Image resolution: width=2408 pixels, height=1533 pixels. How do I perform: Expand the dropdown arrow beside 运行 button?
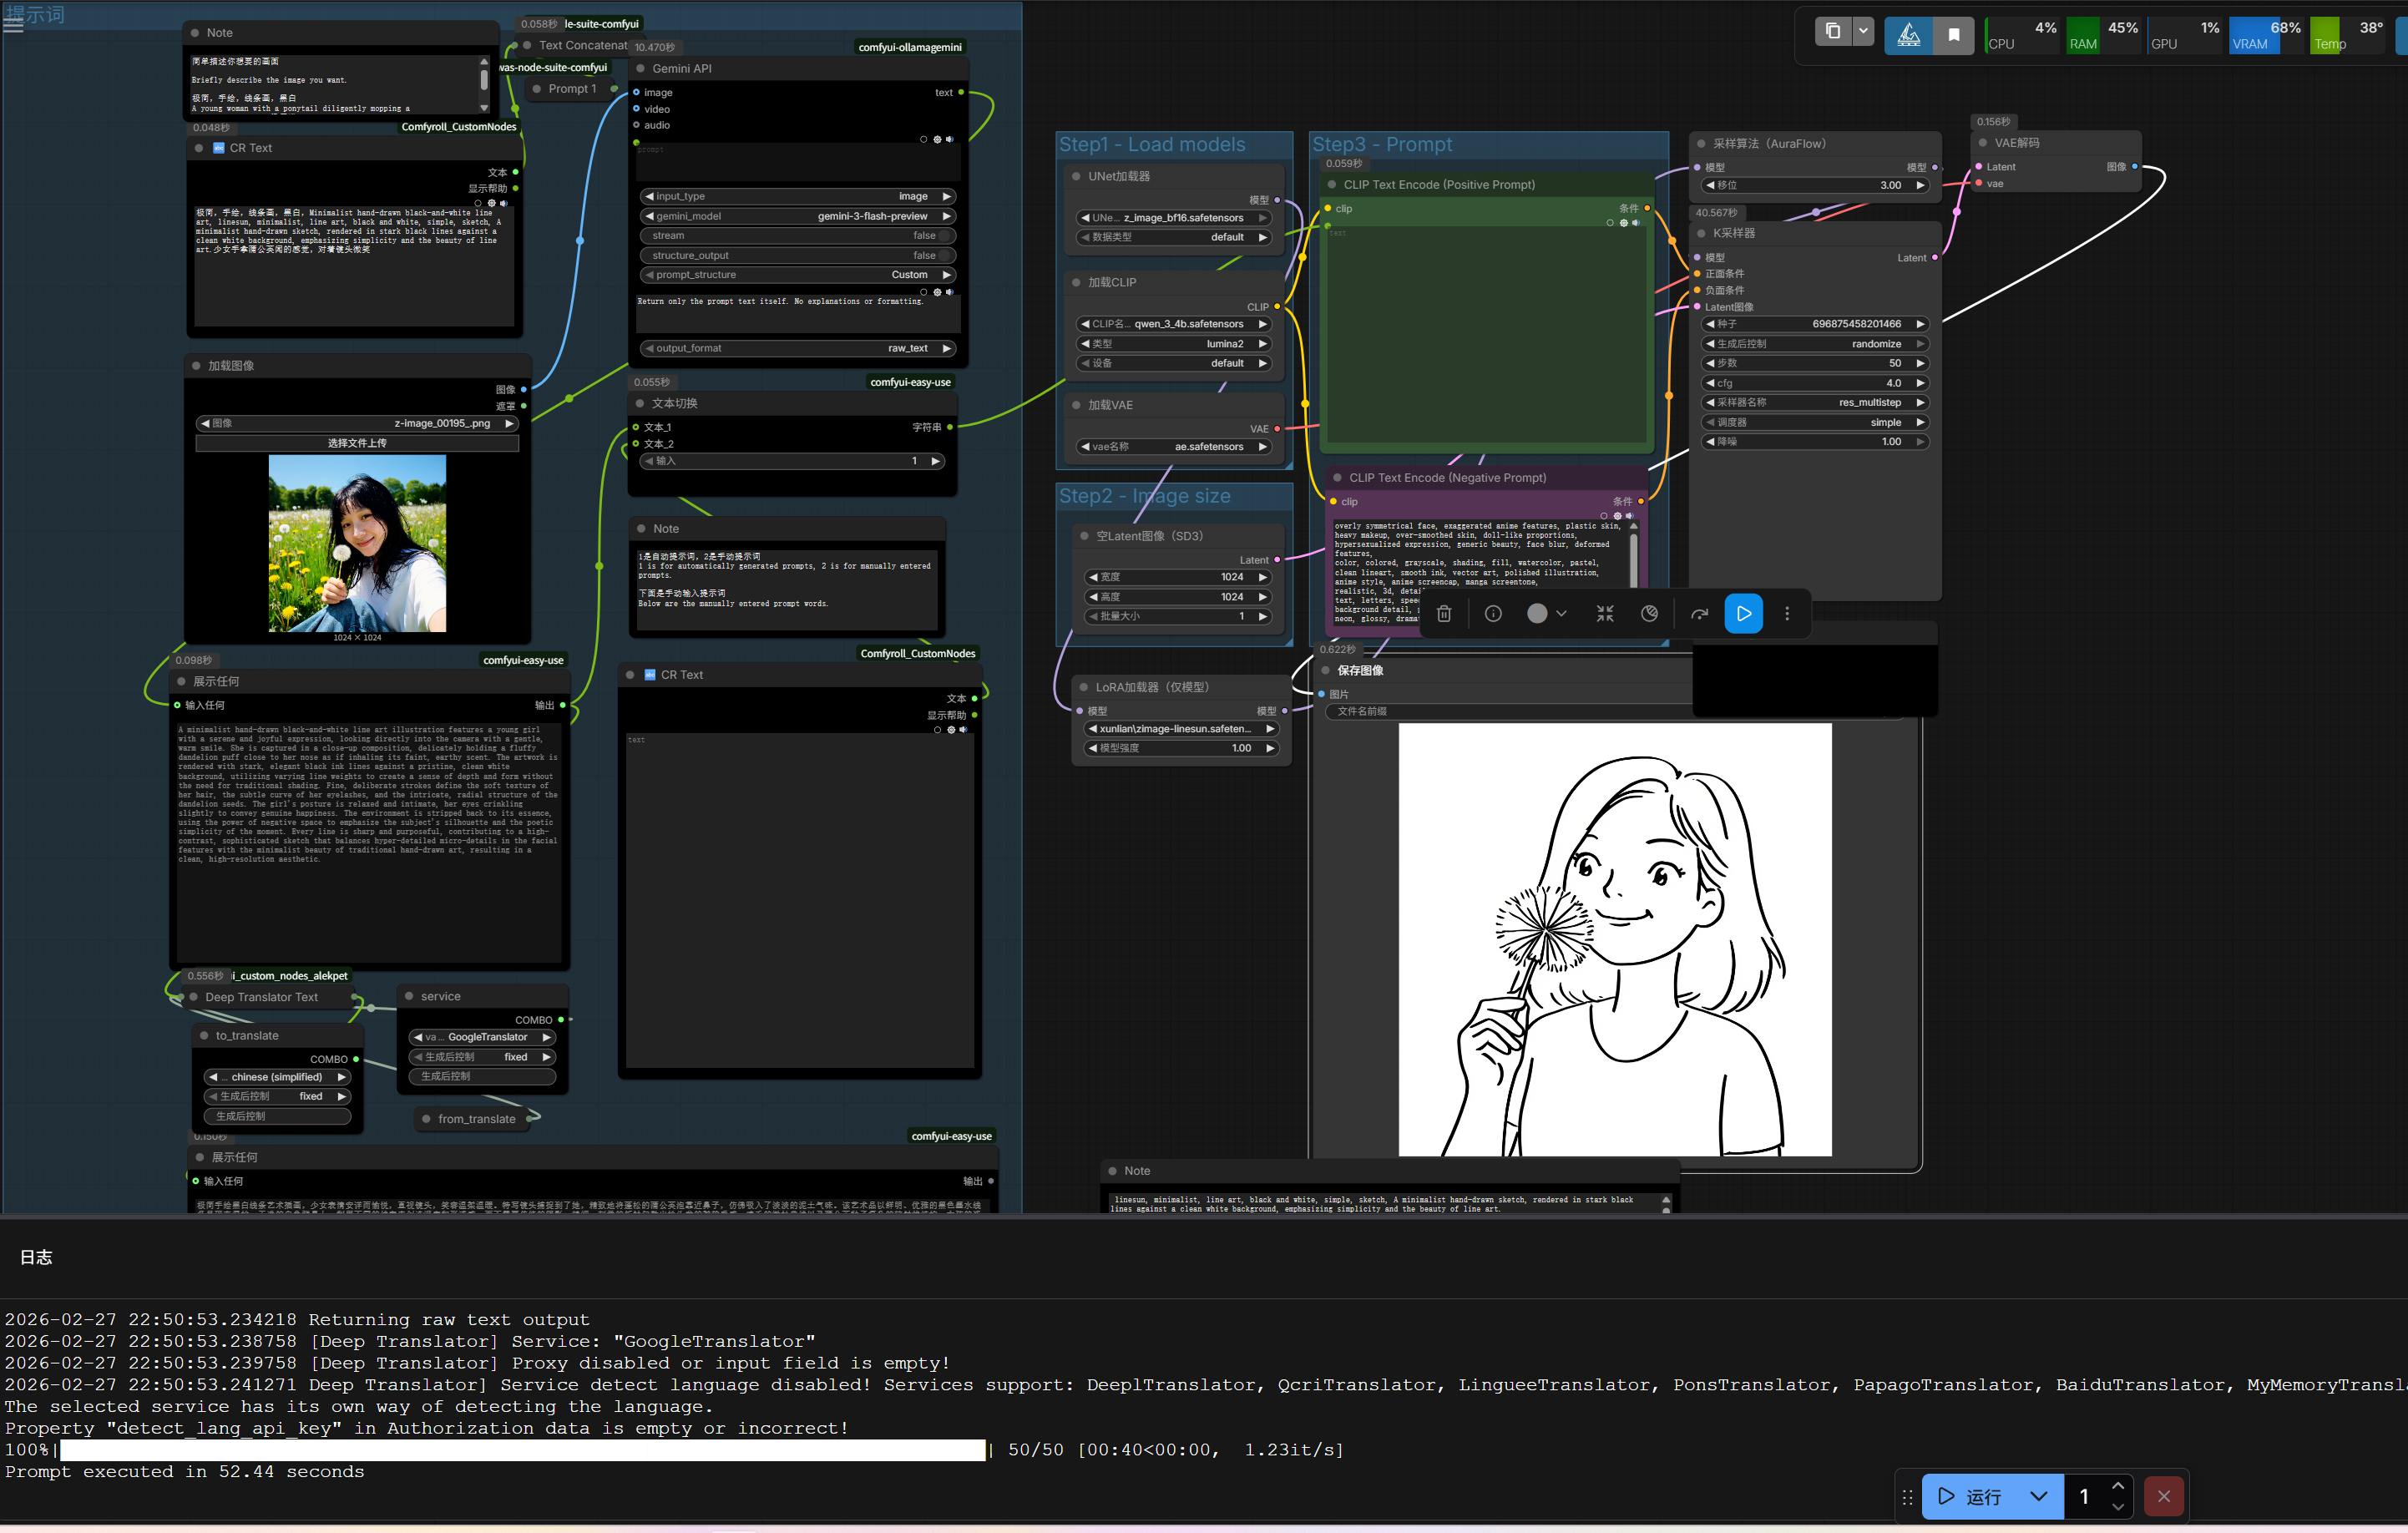click(x=2039, y=1496)
